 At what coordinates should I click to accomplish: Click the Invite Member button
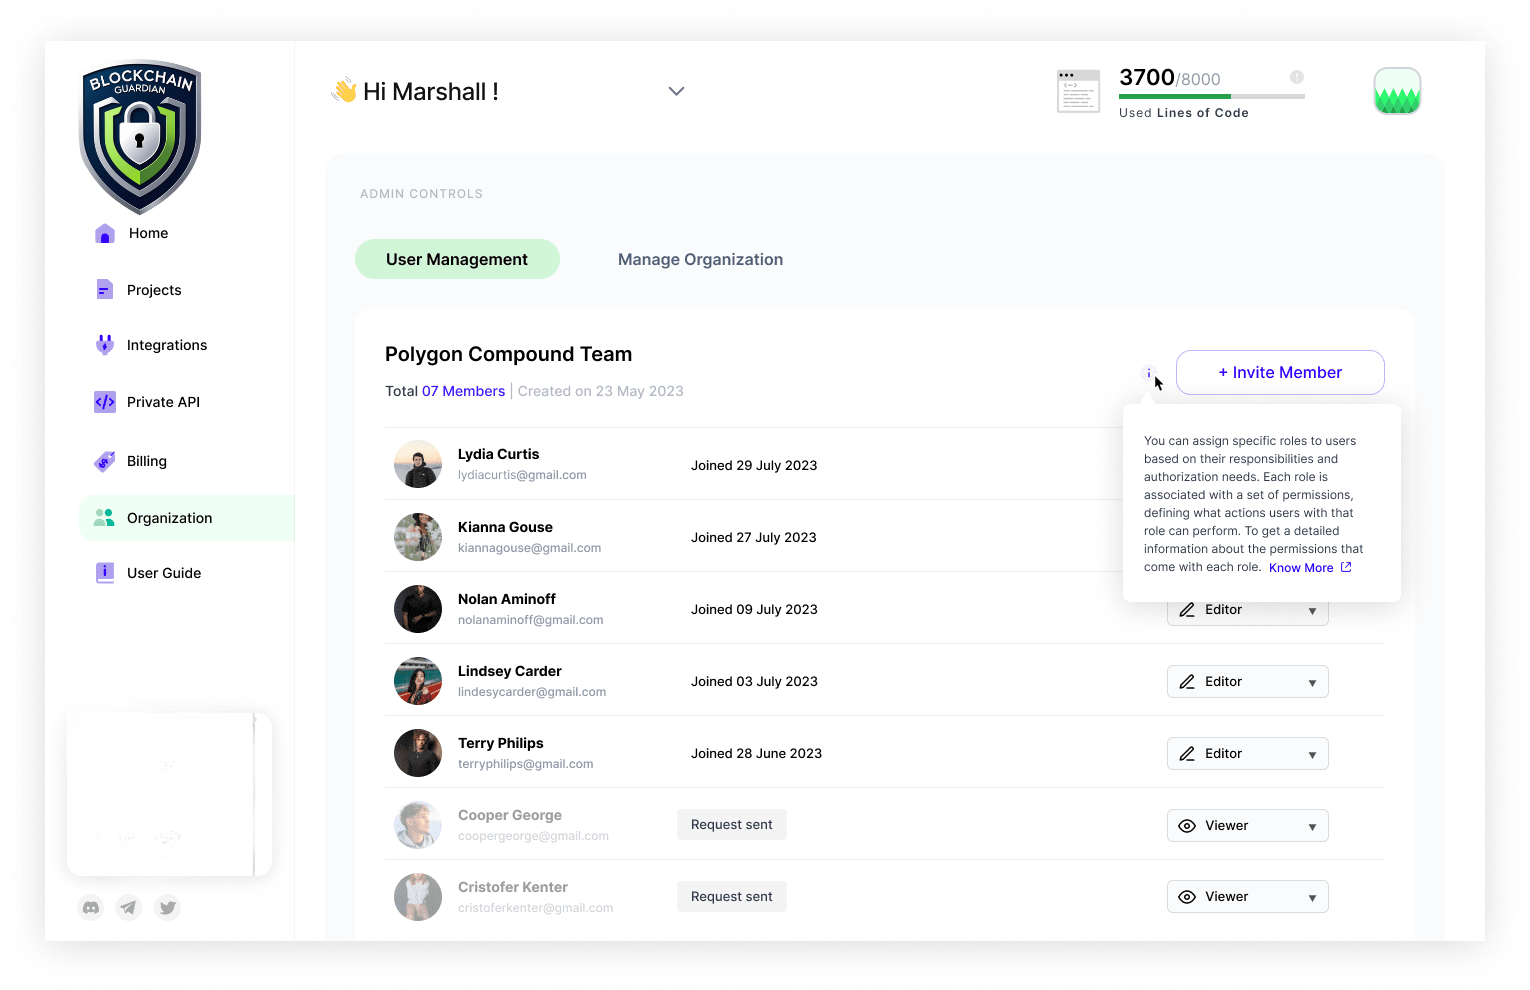point(1280,372)
